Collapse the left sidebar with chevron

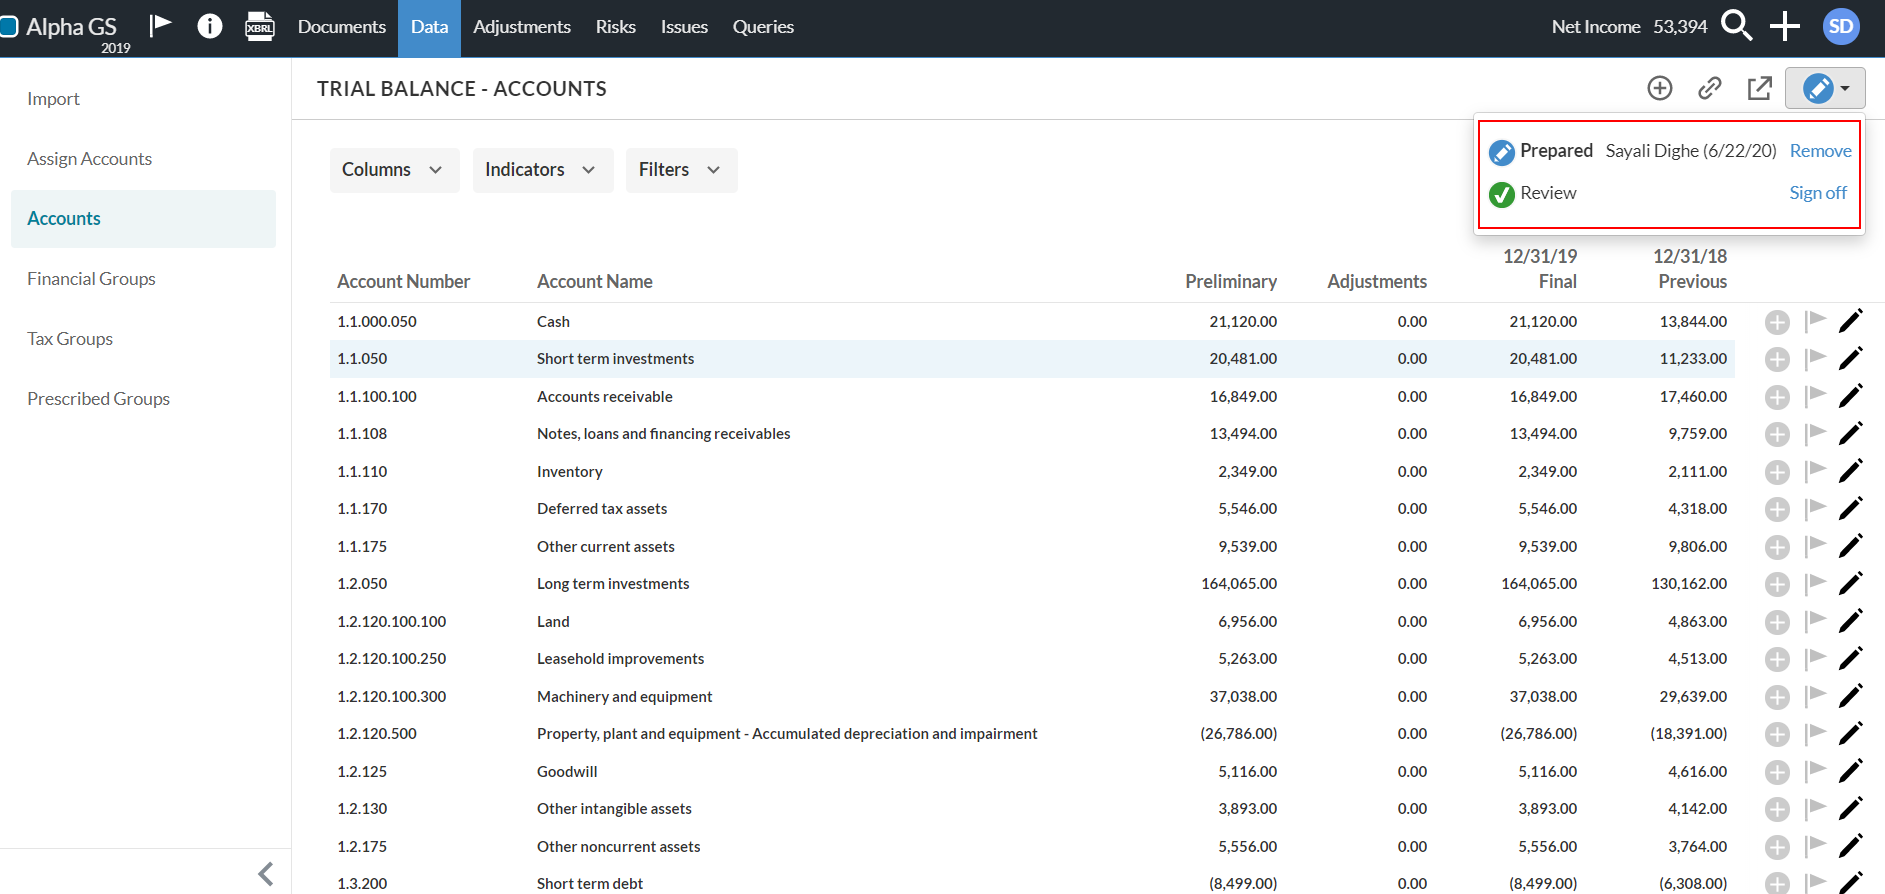click(x=266, y=874)
